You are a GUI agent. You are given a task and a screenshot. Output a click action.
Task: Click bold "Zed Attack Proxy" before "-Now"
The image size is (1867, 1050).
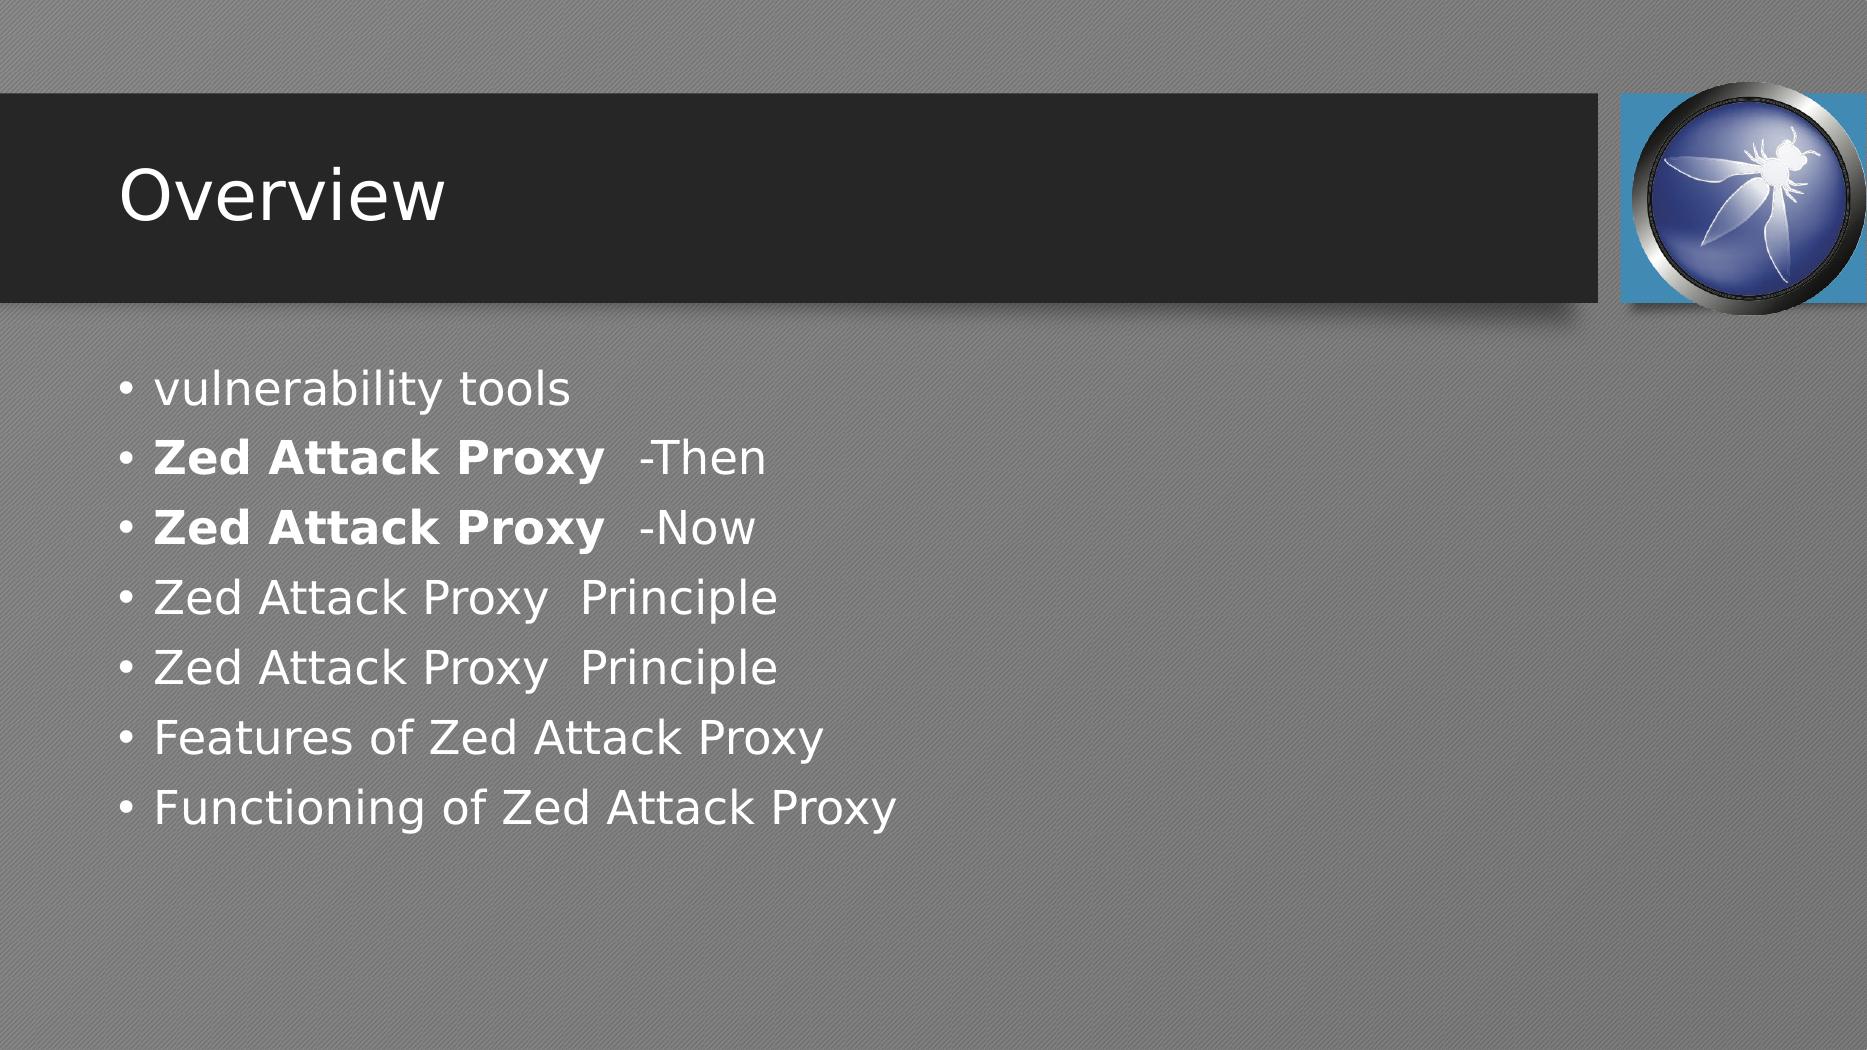(x=378, y=529)
